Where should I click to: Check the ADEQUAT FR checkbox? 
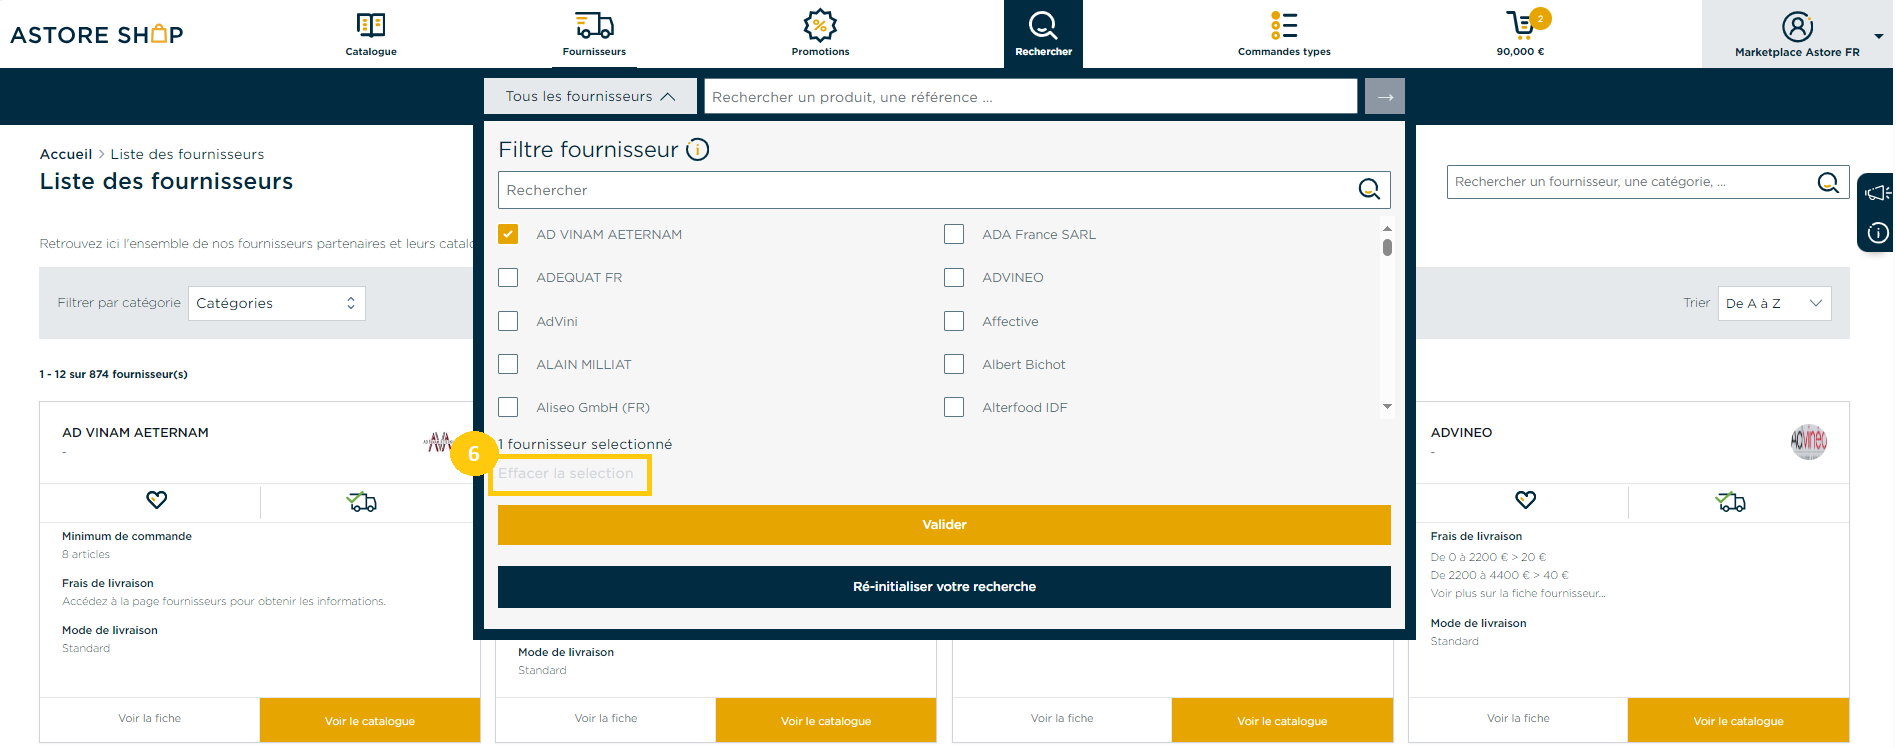coord(508,277)
